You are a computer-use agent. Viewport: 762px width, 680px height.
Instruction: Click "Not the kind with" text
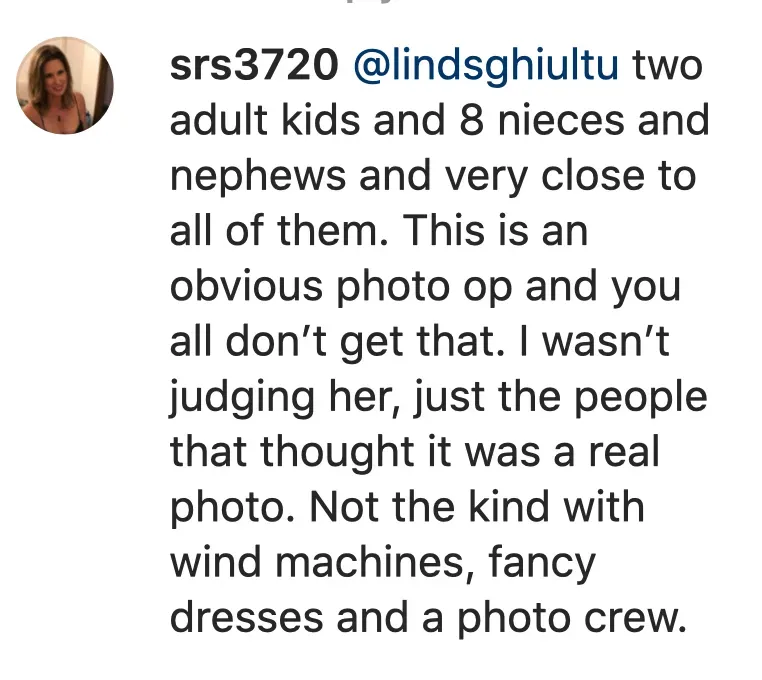point(478,508)
